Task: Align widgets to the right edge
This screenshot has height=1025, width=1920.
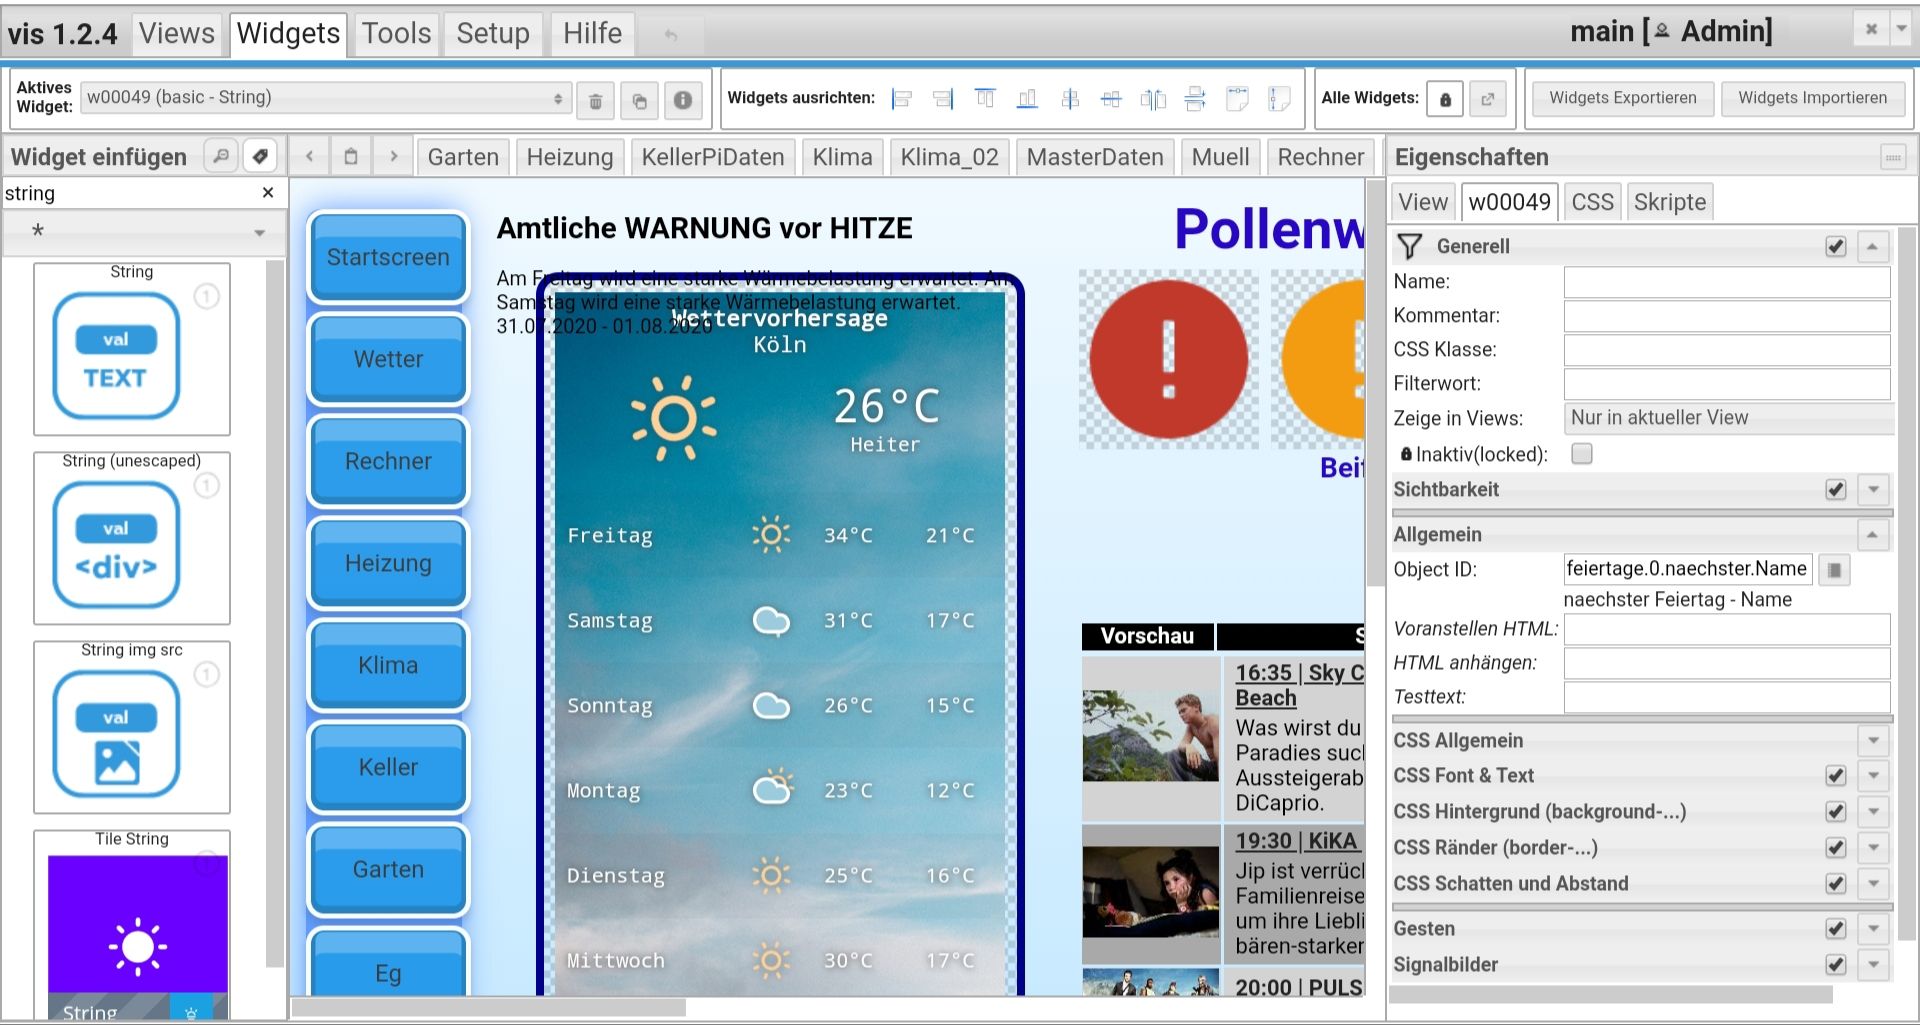Action: point(943,98)
